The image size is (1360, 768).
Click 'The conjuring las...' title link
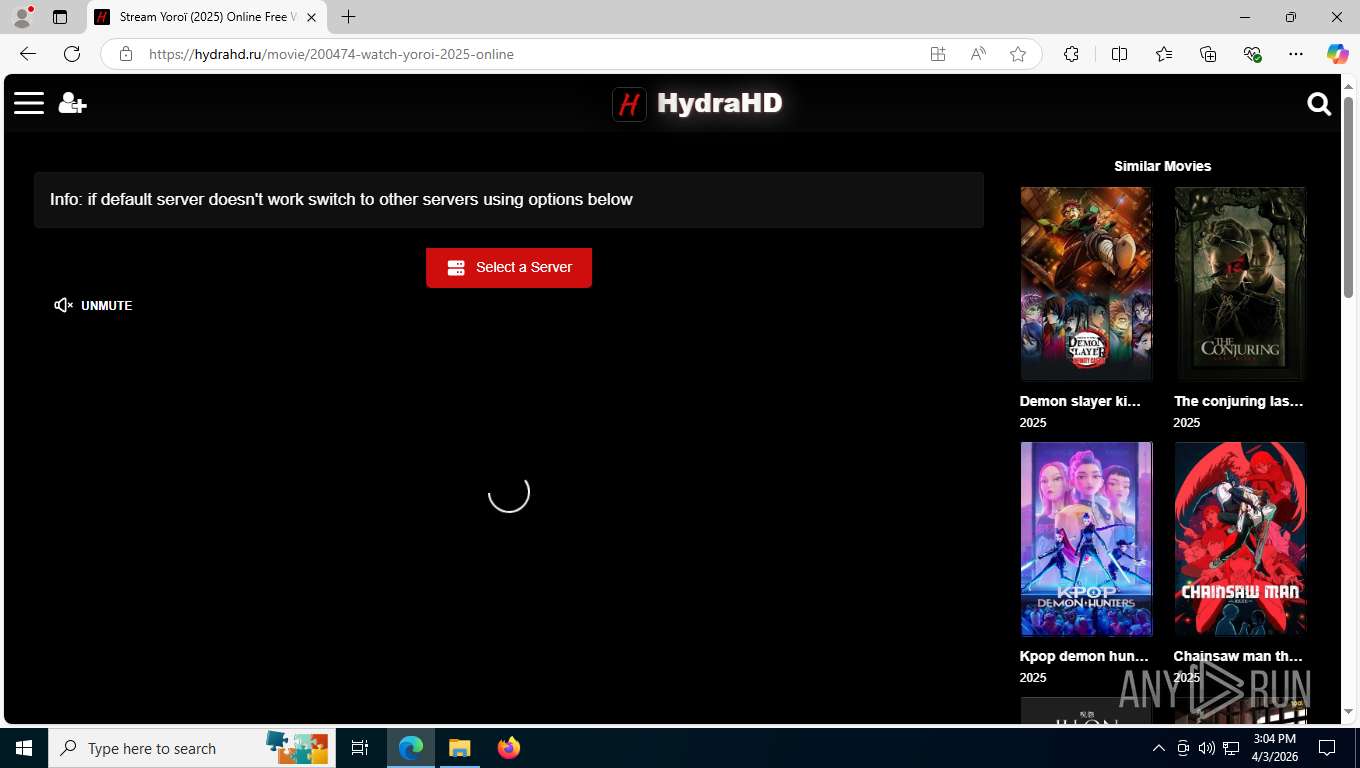tap(1238, 401)
